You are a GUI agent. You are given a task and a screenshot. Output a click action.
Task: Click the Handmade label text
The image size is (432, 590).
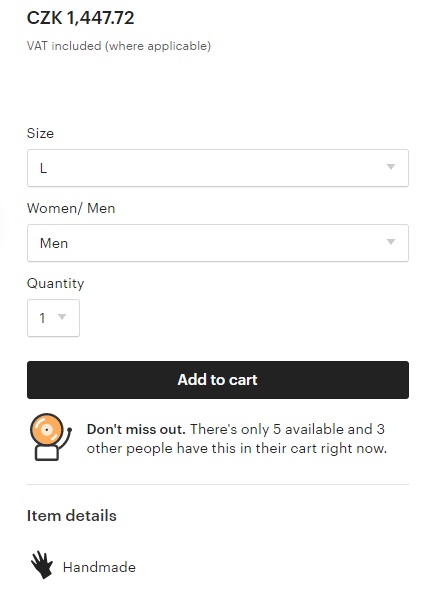[x=99, y=567]
